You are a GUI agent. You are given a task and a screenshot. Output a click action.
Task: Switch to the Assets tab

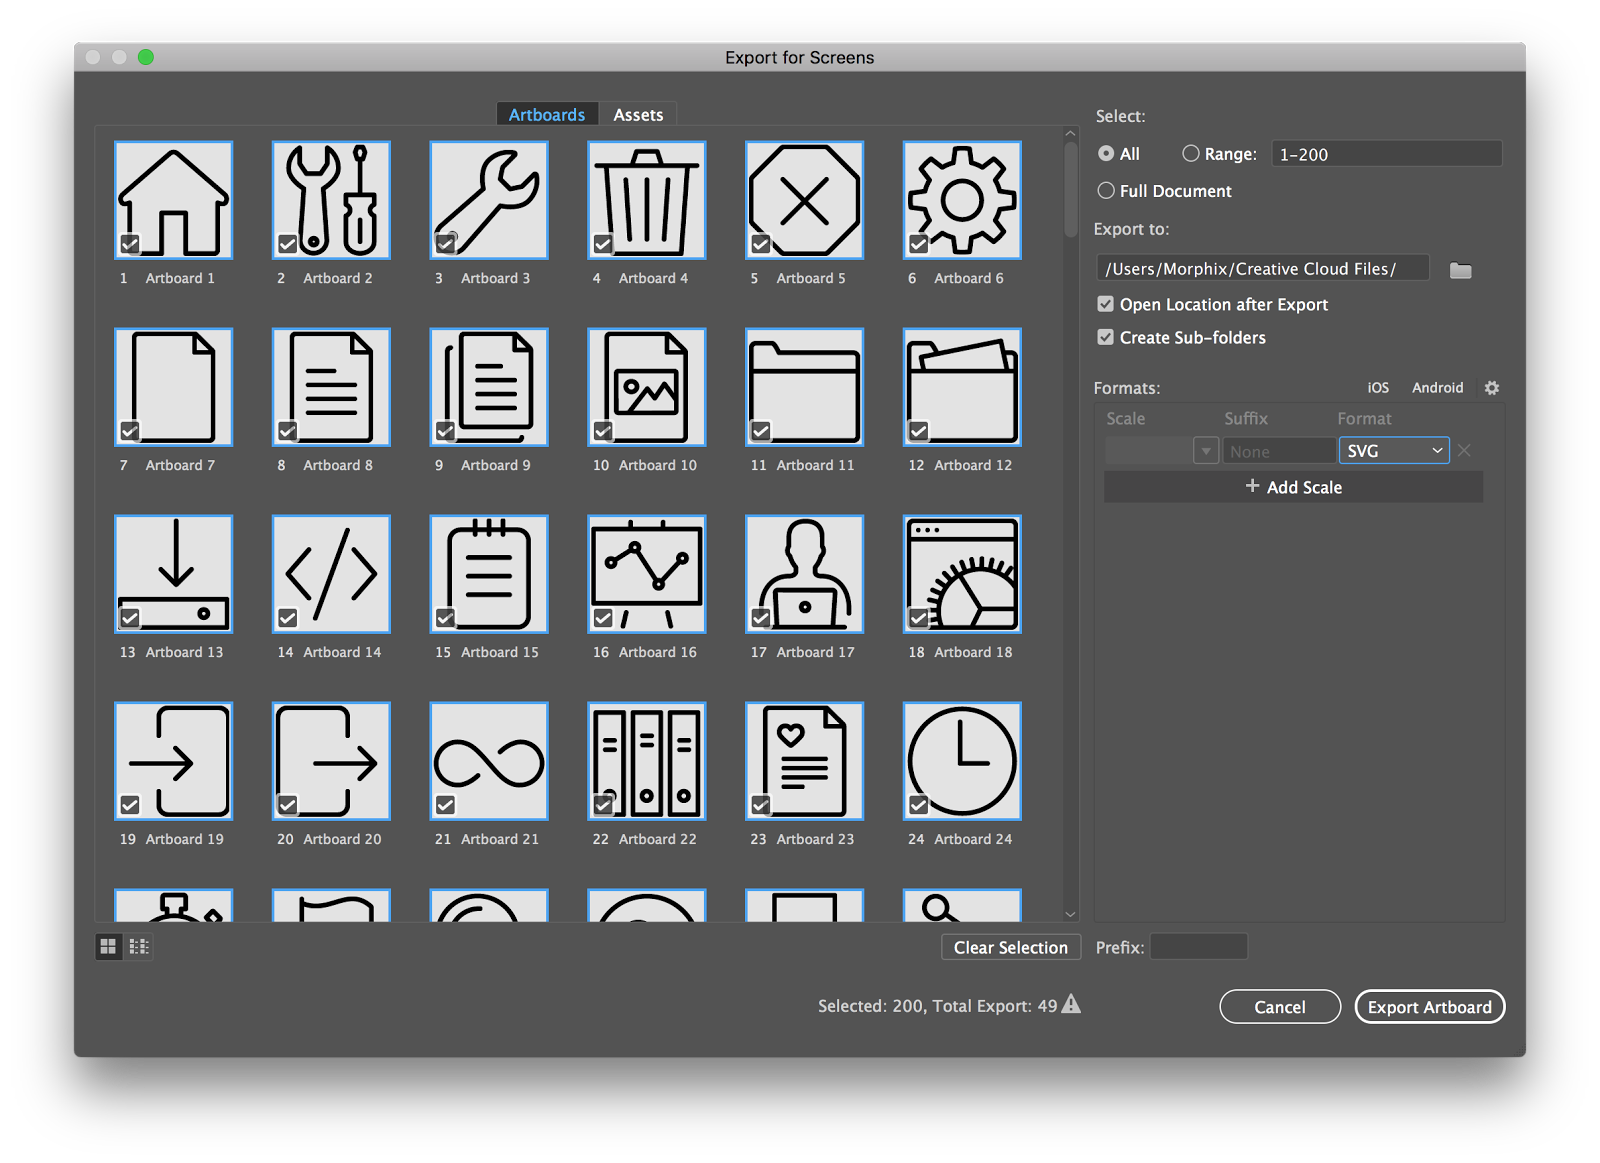coord(638,114)
